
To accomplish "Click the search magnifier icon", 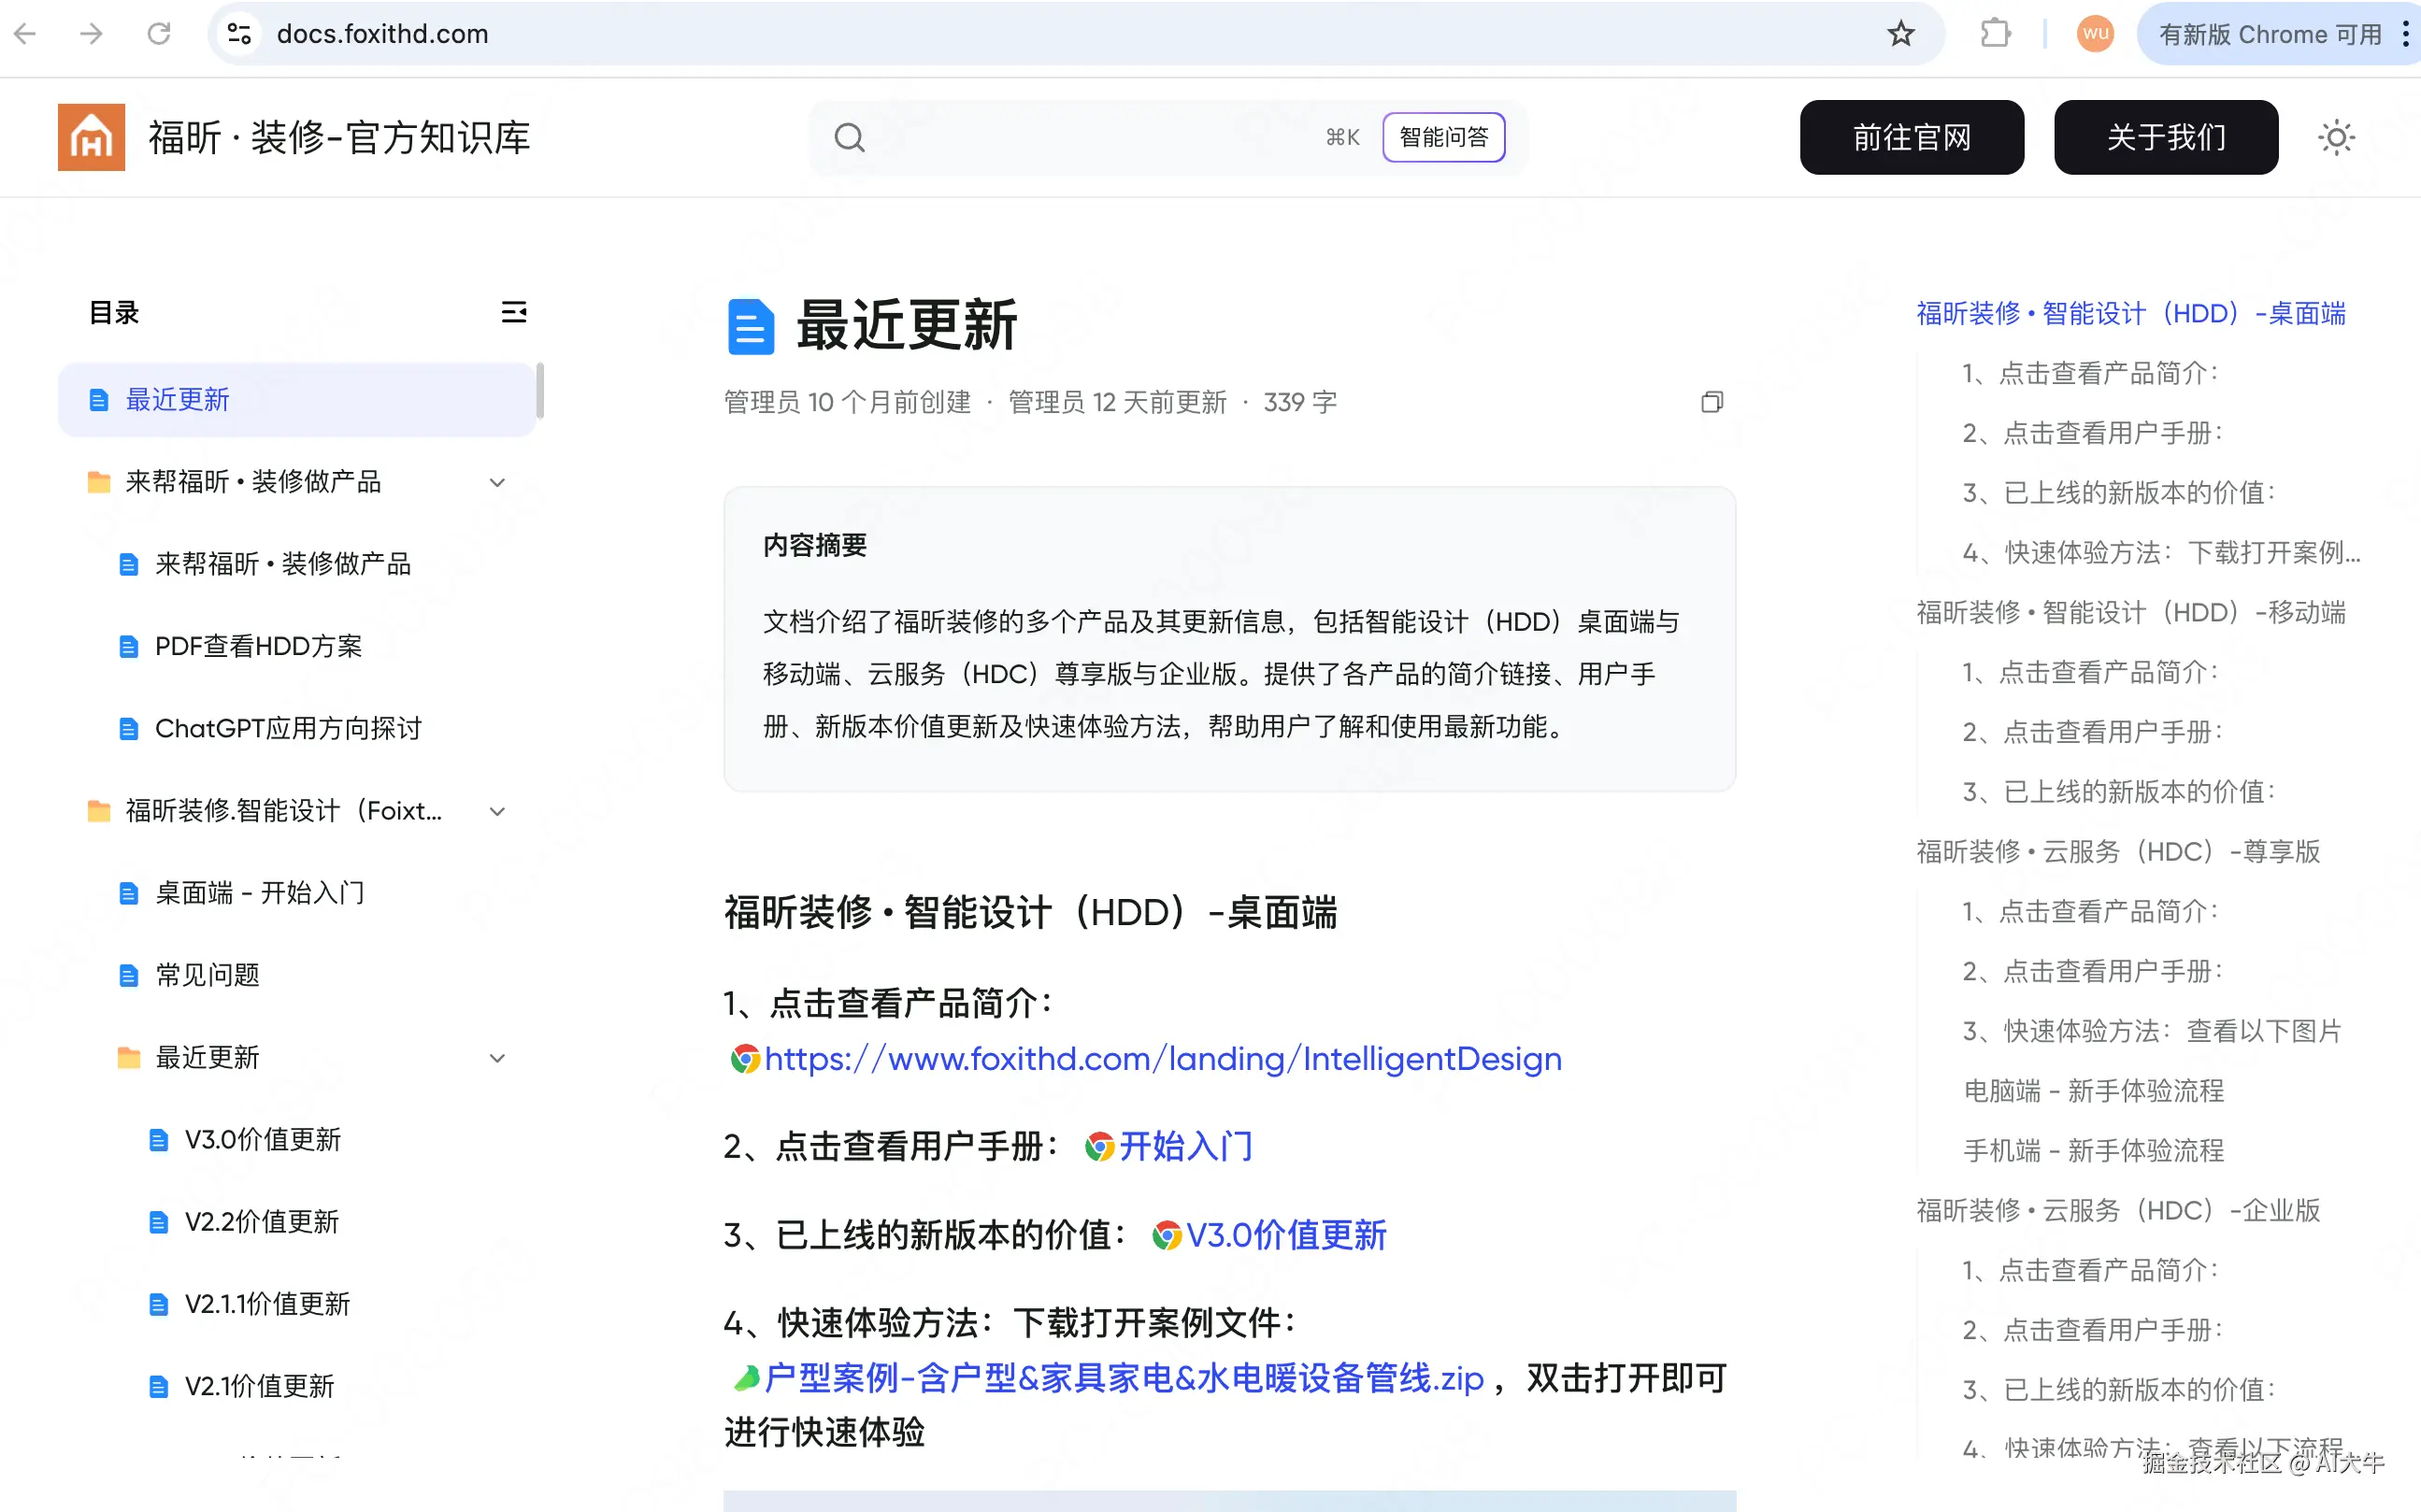I will [x=849, y=137].
